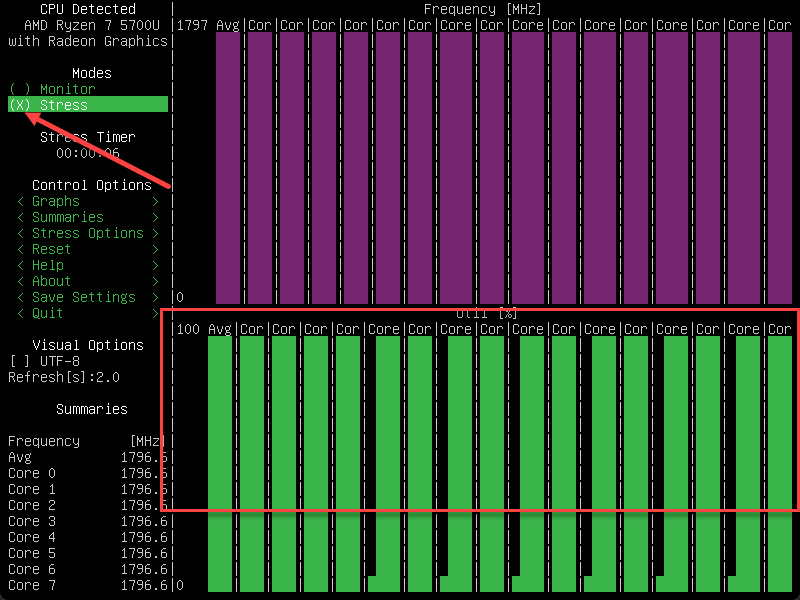Open the Summaries control option button
The height and width of the screenshot is (600, 800).
click(88, 217)
